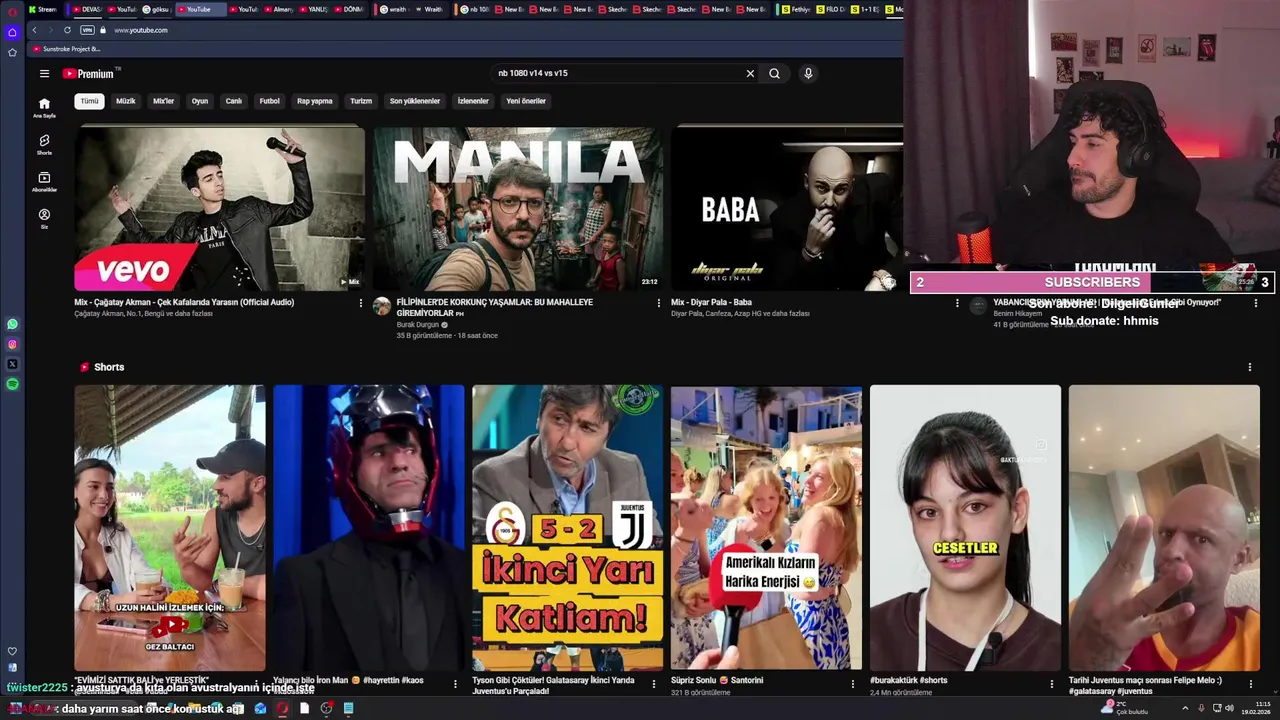
Task: Open options menu for Çağatay Akman mix
Action: pyautogui.click(x=361, y=303)
